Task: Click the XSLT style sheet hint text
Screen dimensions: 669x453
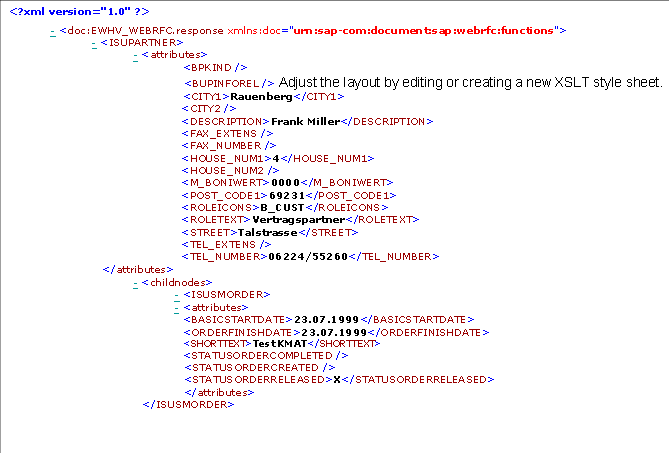Action: click(470, 81)
